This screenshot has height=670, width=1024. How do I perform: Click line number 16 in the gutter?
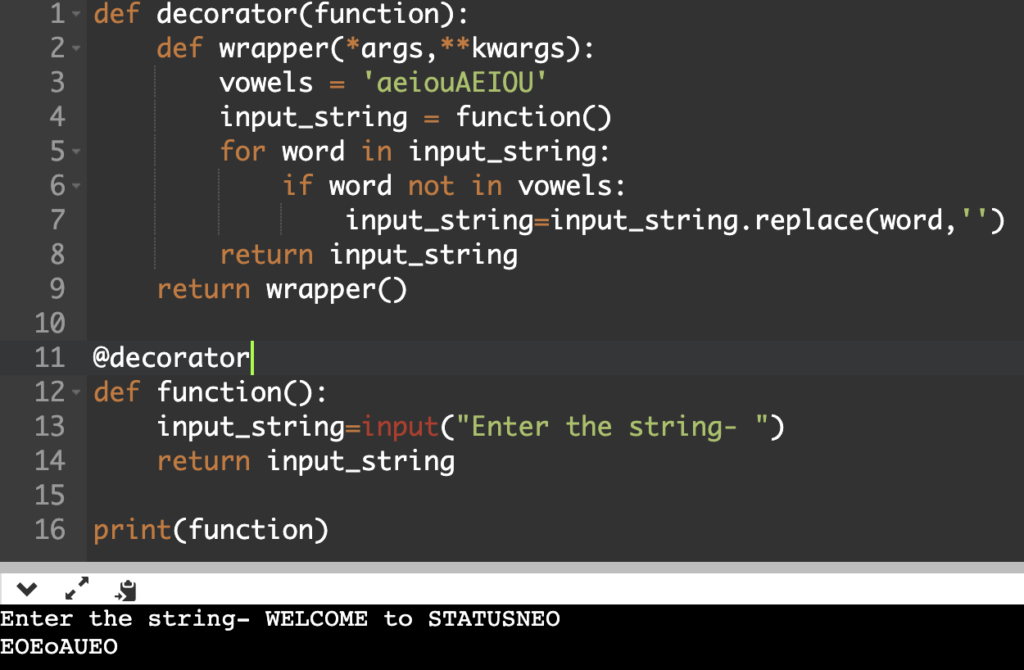pyautogui.click(x=49, y=529)
